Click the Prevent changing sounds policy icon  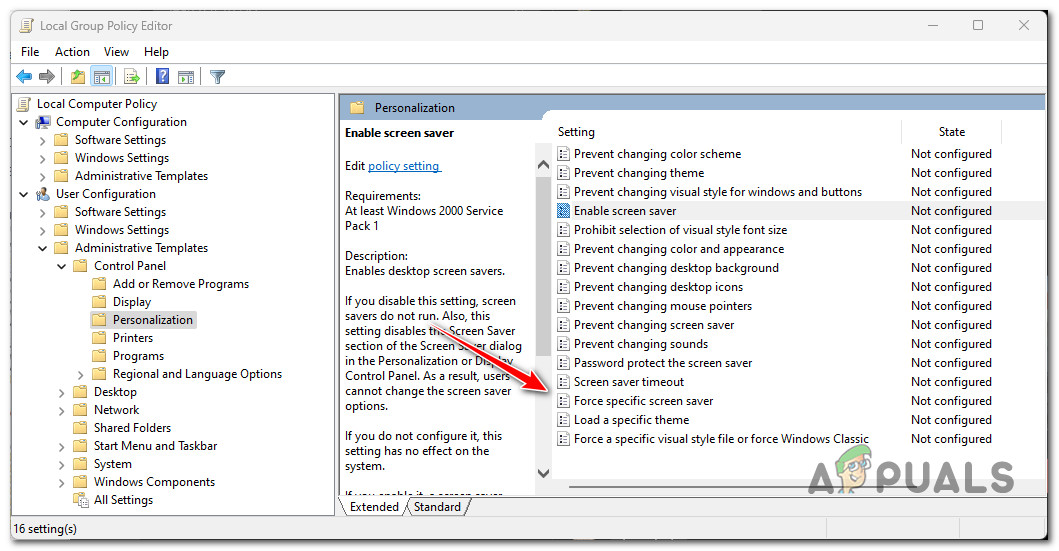(563, 344)
